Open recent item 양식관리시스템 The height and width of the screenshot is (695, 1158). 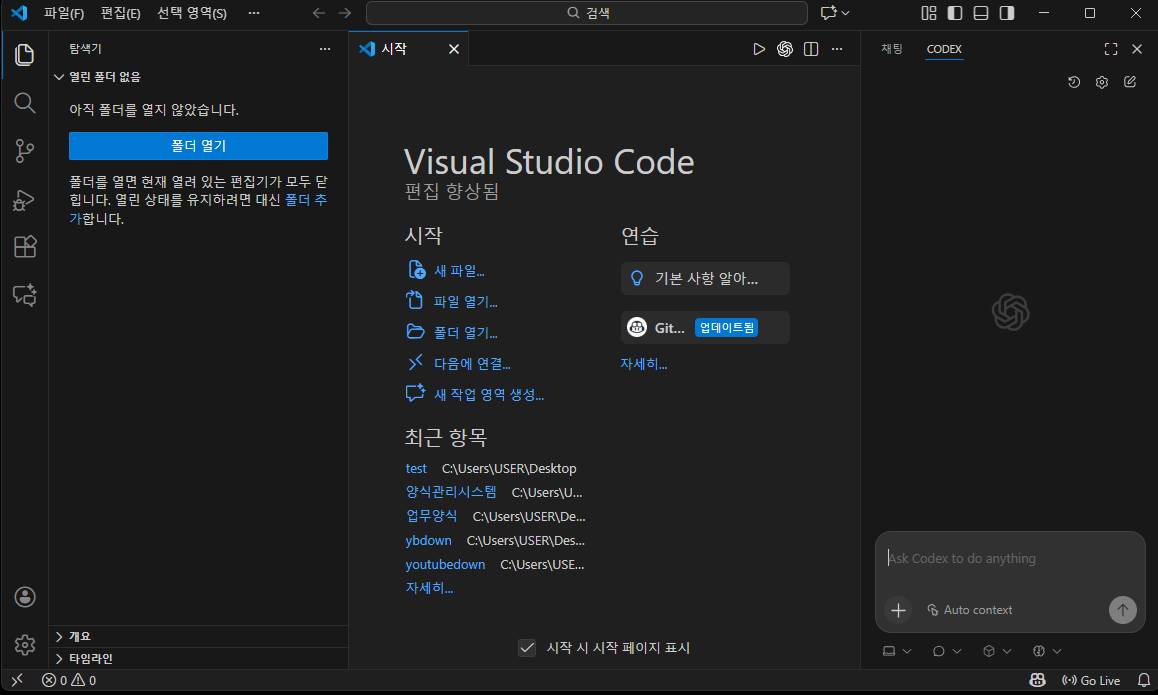(450, 492)
